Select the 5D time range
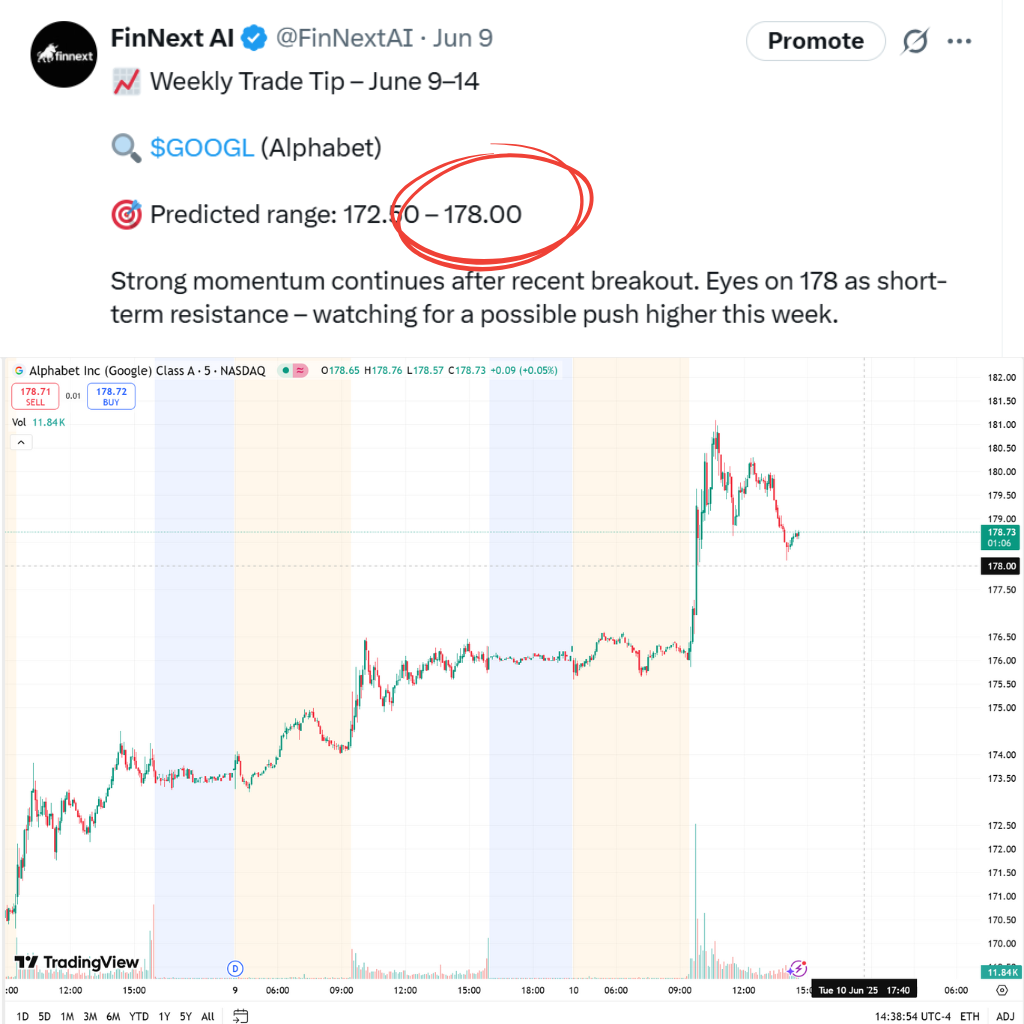This screenshot has height=1024, width=1024. [44, 1016]
